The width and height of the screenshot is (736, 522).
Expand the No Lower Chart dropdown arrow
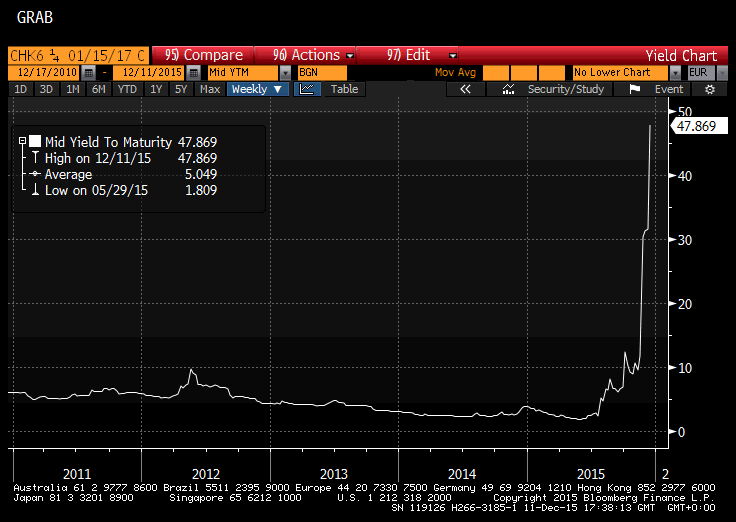(675, 73)
